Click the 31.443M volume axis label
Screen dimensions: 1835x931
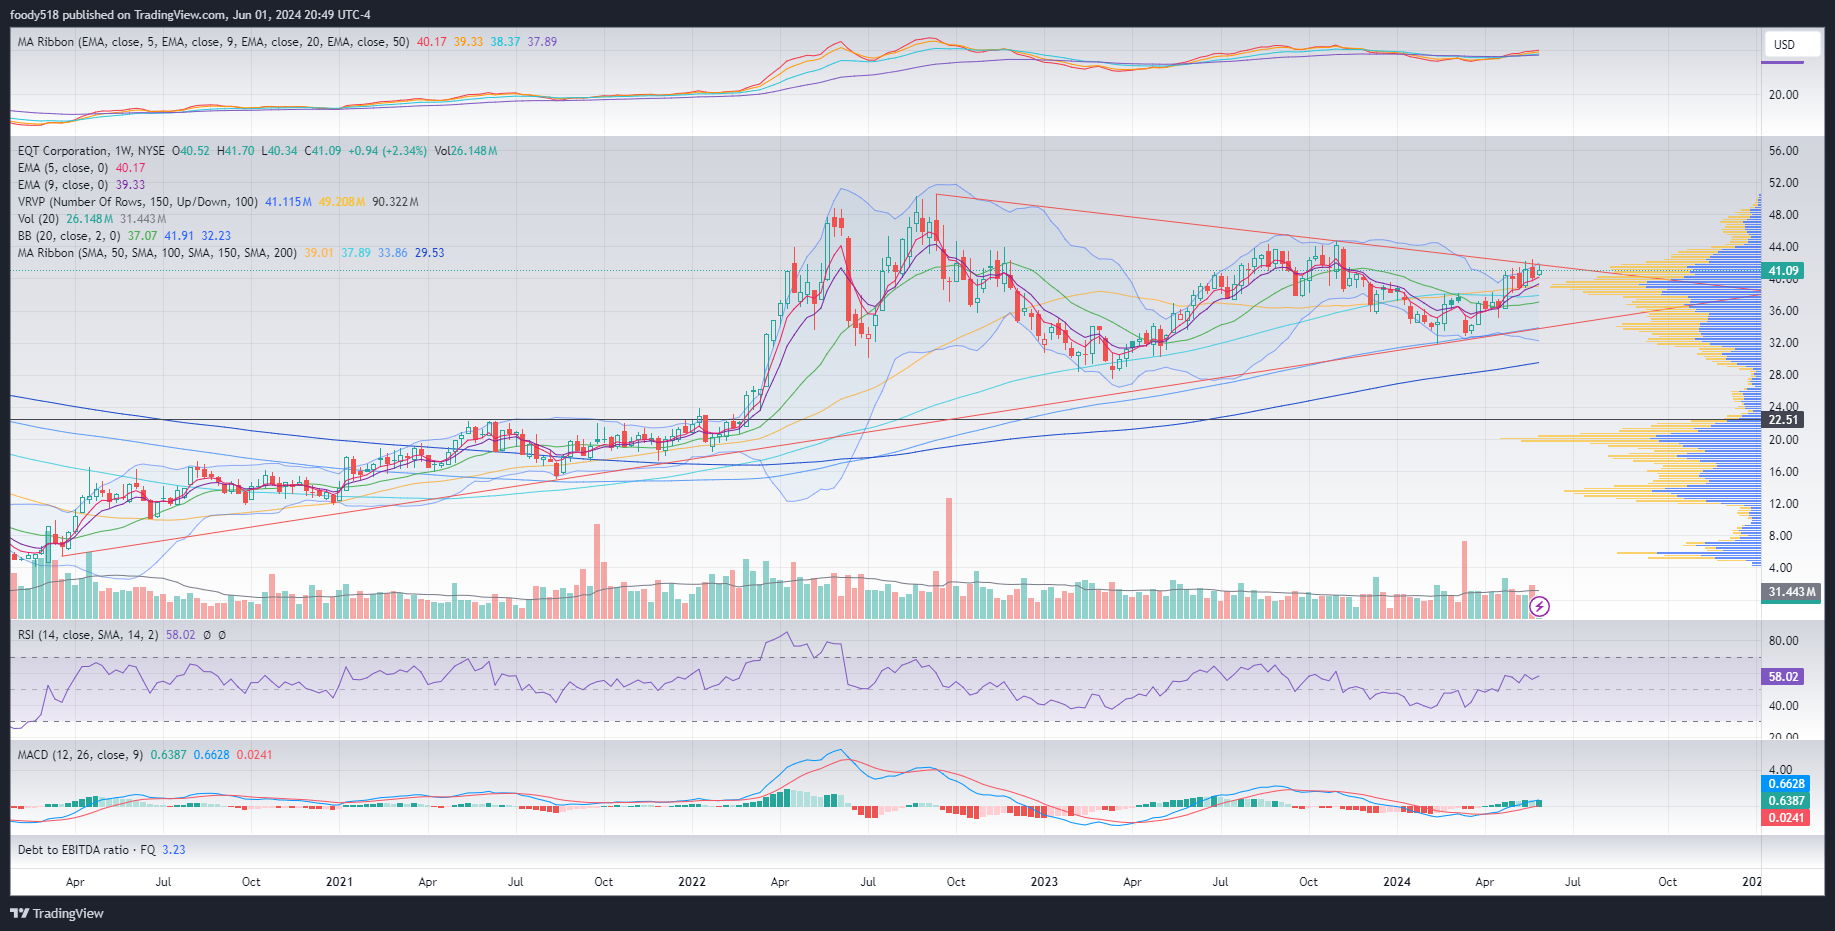click(x=1791, y=592)
